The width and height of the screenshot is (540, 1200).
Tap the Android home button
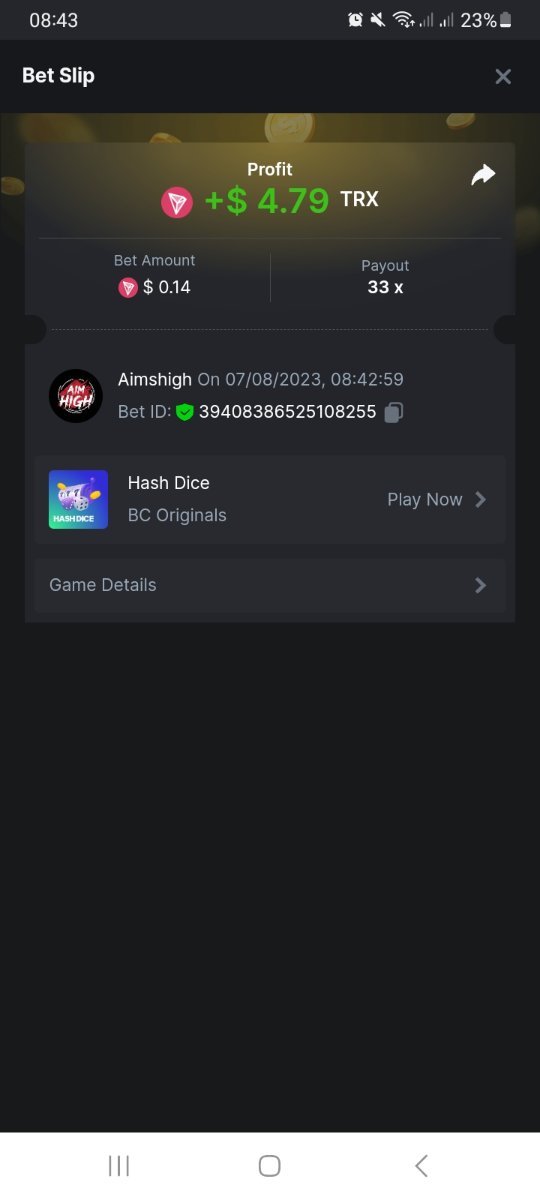coord(269,1165)
